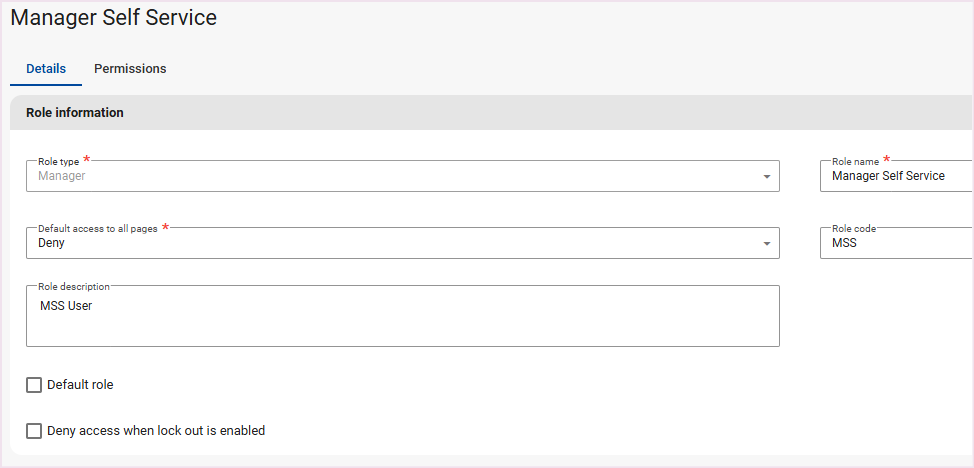The width and height of the screenshot is (974, 468).
Task: Open the Role type combo box
Action: (400, 176)
